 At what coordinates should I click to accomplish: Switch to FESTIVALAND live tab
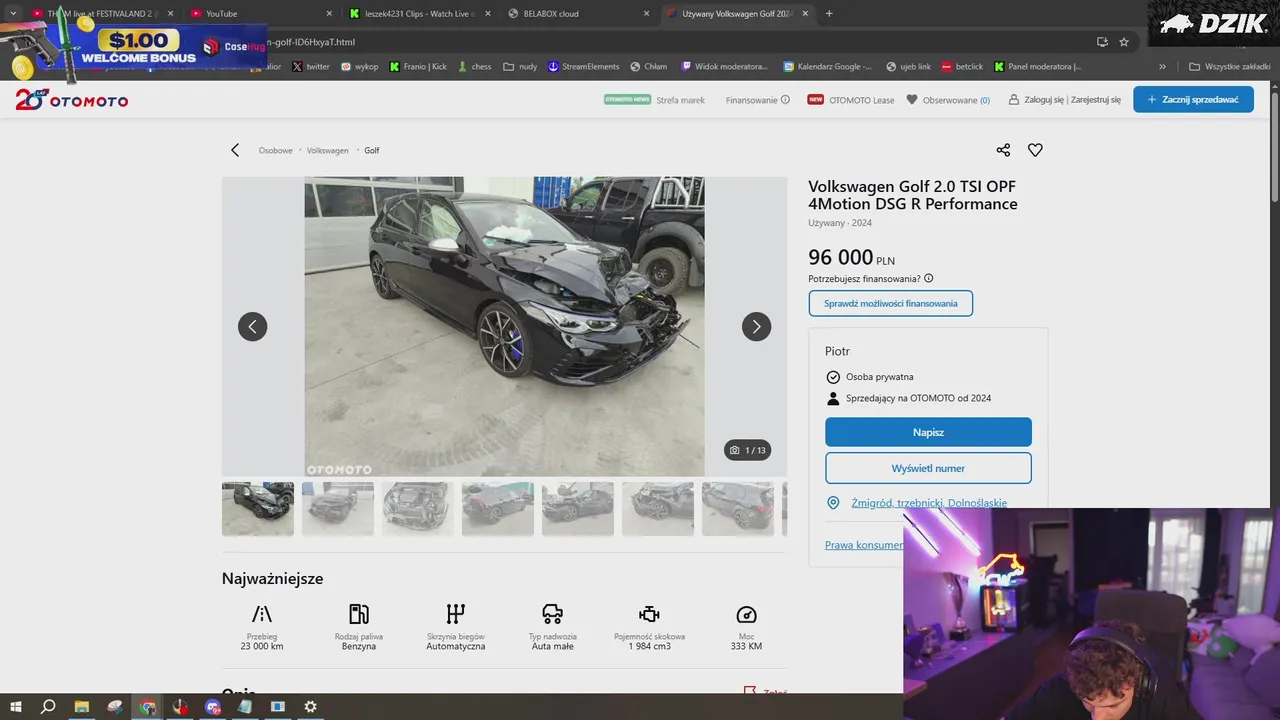[x=101, y=14]
